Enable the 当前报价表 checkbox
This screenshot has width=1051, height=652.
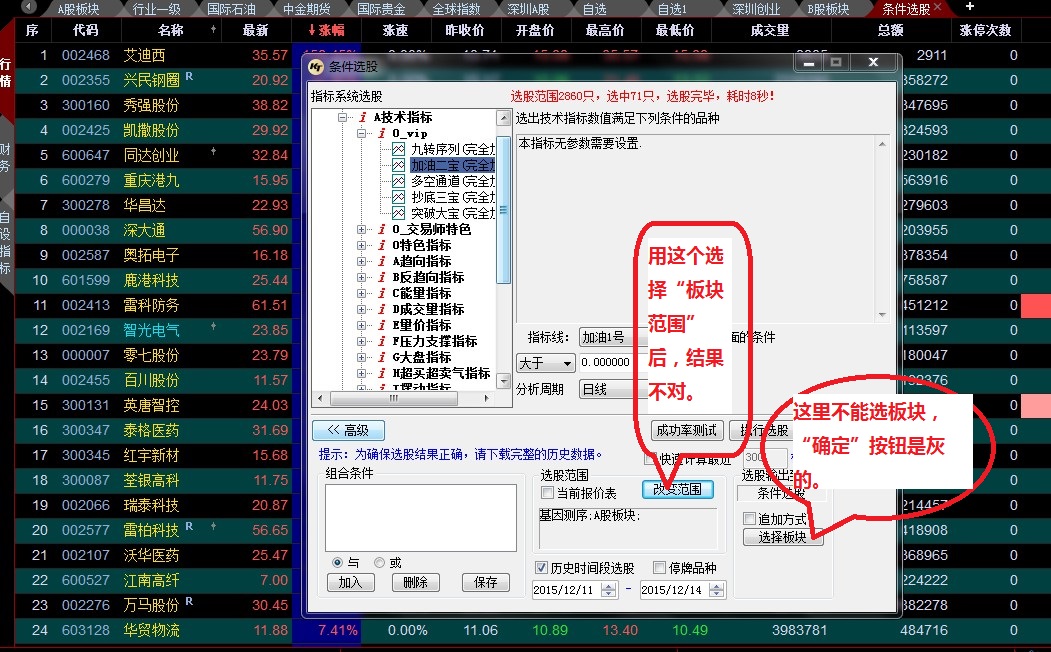pos(547,493)
